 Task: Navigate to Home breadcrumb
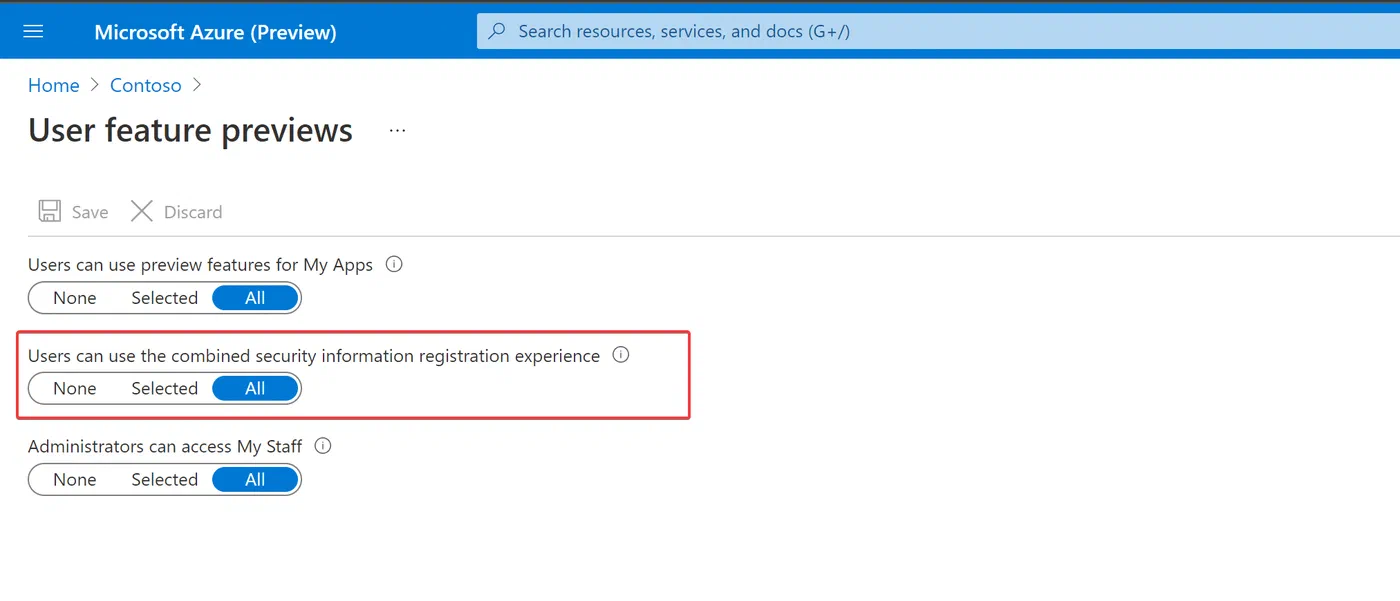tap(54, 85)
